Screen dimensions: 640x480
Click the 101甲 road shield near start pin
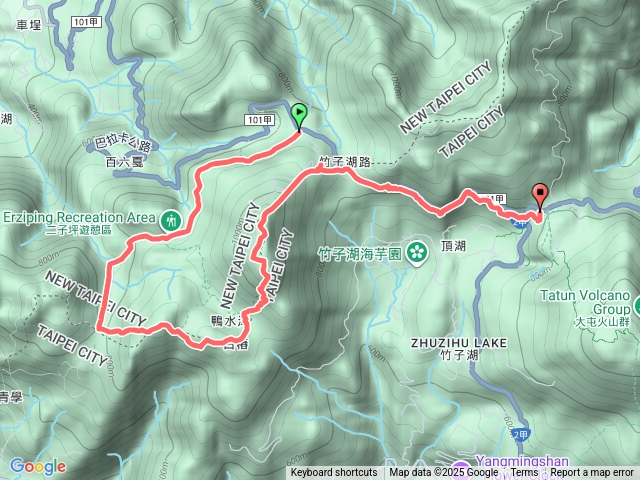(x=260, y=120)
